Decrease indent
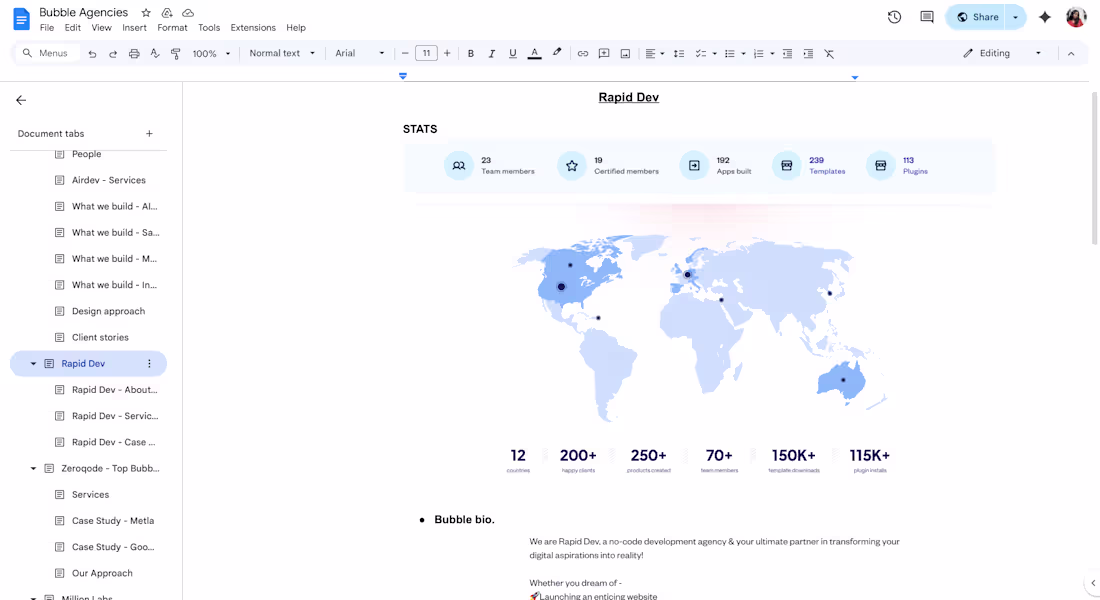Viewport: 1100px width, 600px height. pyautogui.click(x=787, y=53)
